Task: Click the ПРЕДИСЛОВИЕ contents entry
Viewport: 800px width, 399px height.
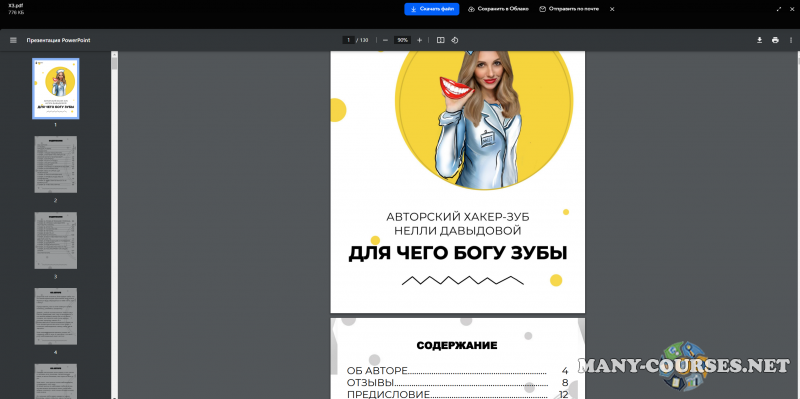Action: 457,394
